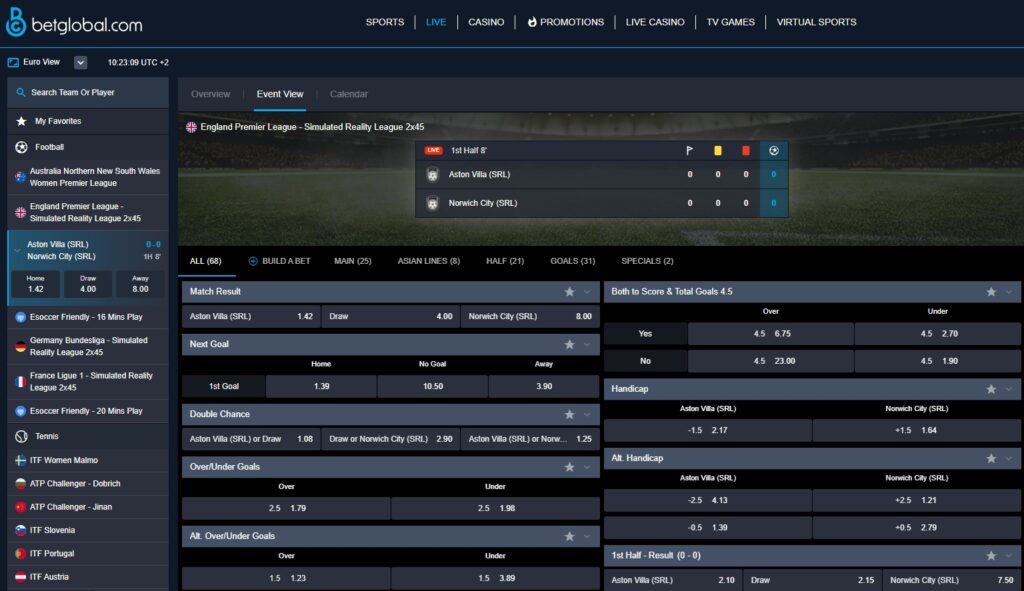Open the BUILD A BET tab

tap(280, 261)
